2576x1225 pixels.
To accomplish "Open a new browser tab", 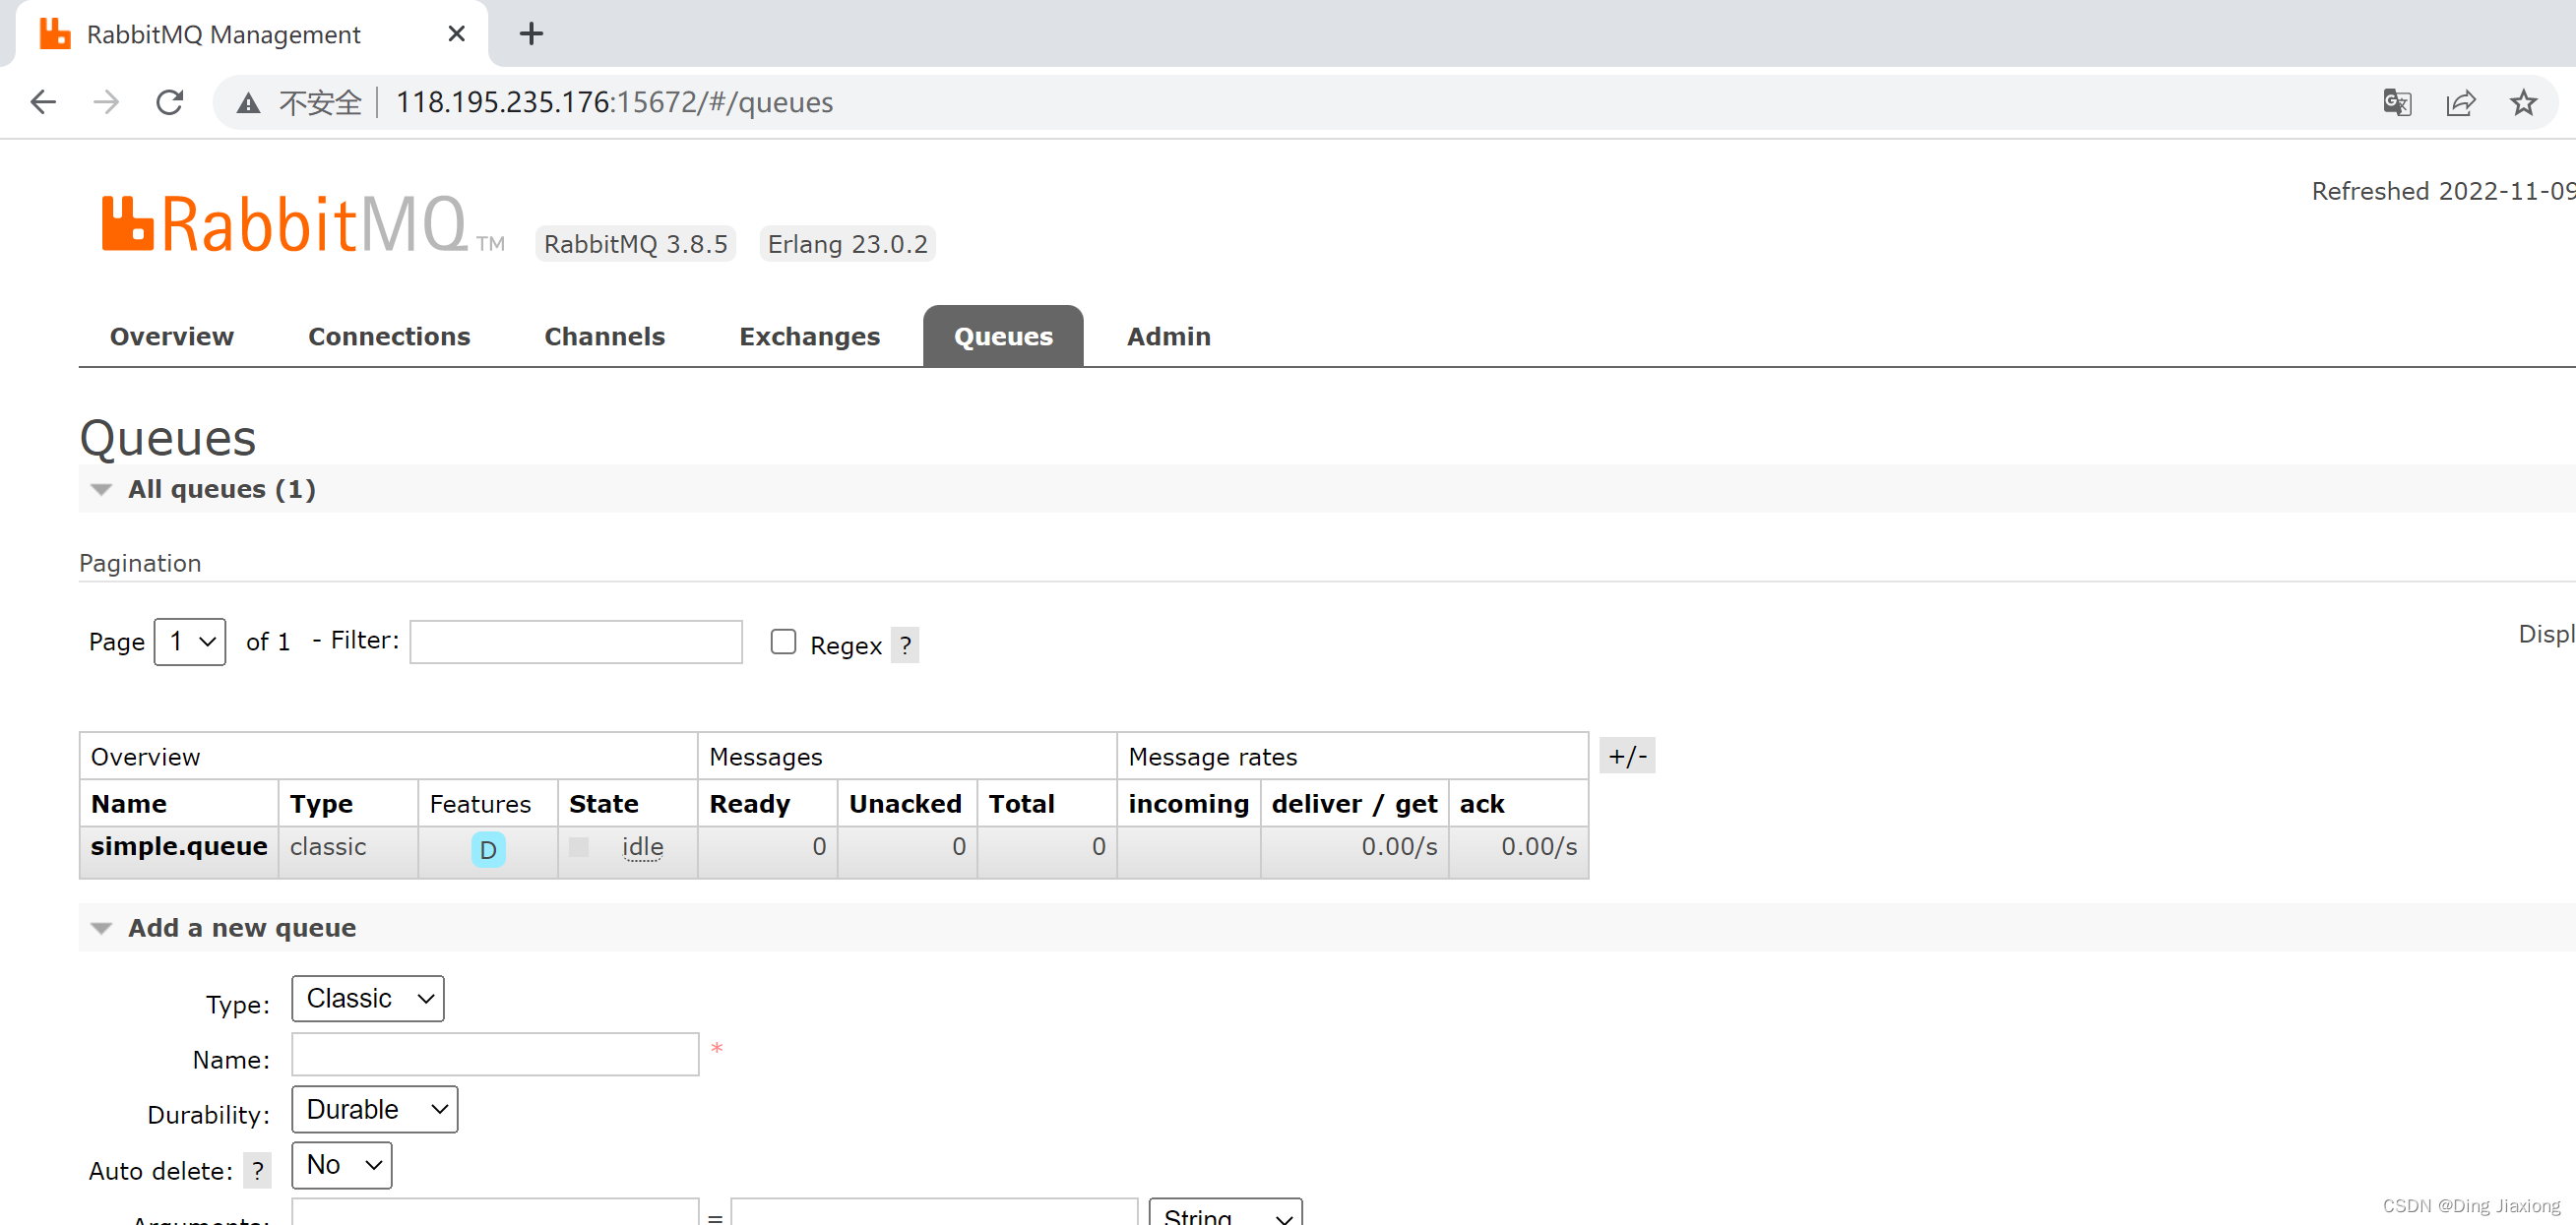I will (x=531, y=34).
